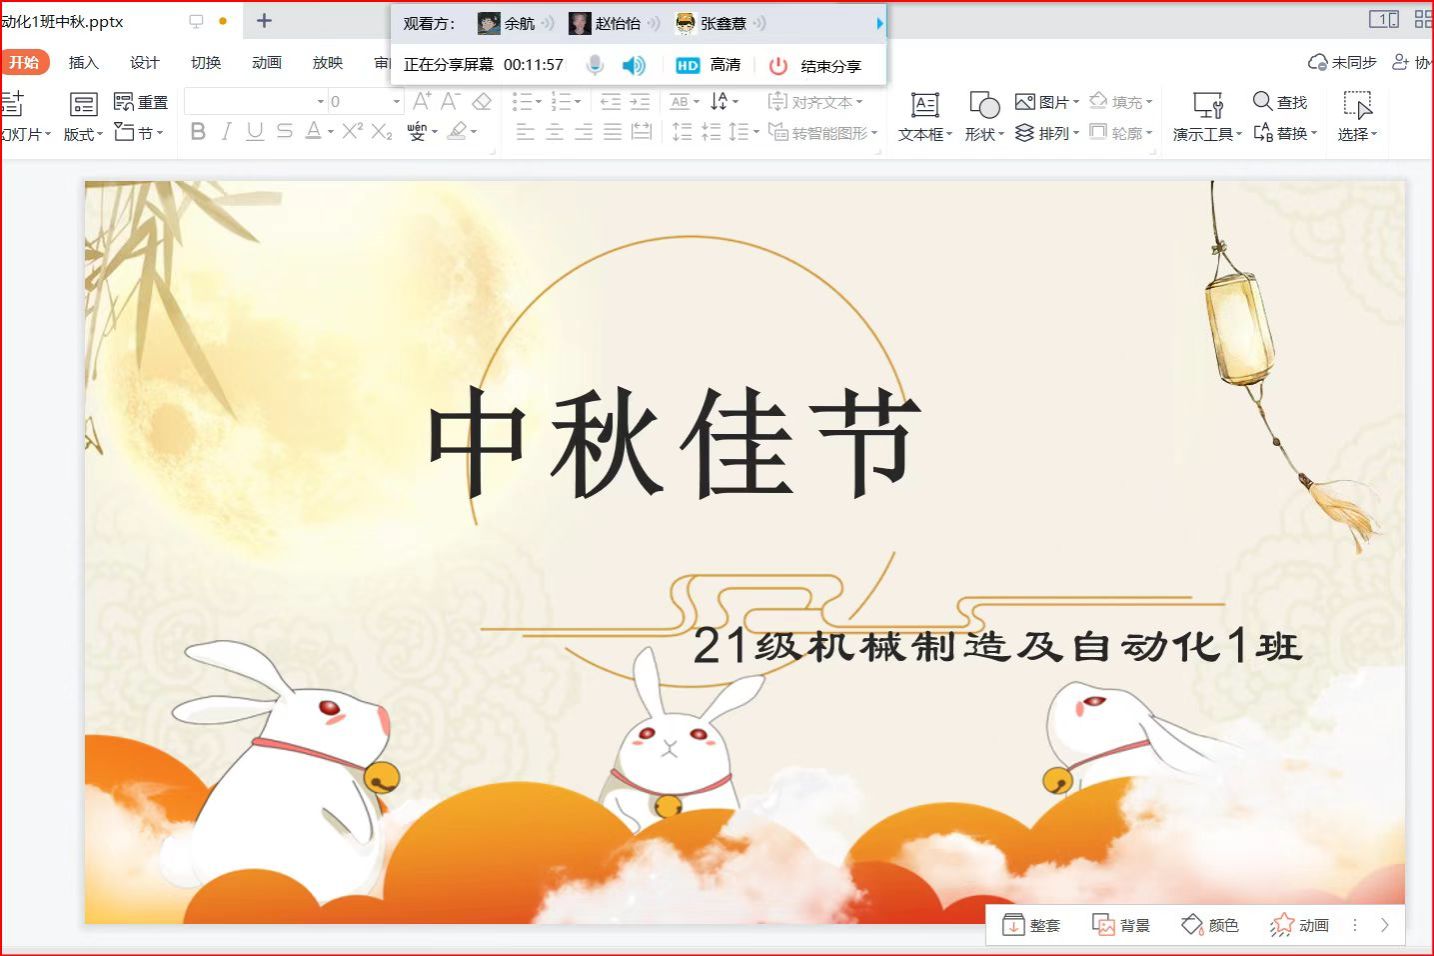Open the font name dropdown
This screenshot has width=1434, height=956.
321,101
